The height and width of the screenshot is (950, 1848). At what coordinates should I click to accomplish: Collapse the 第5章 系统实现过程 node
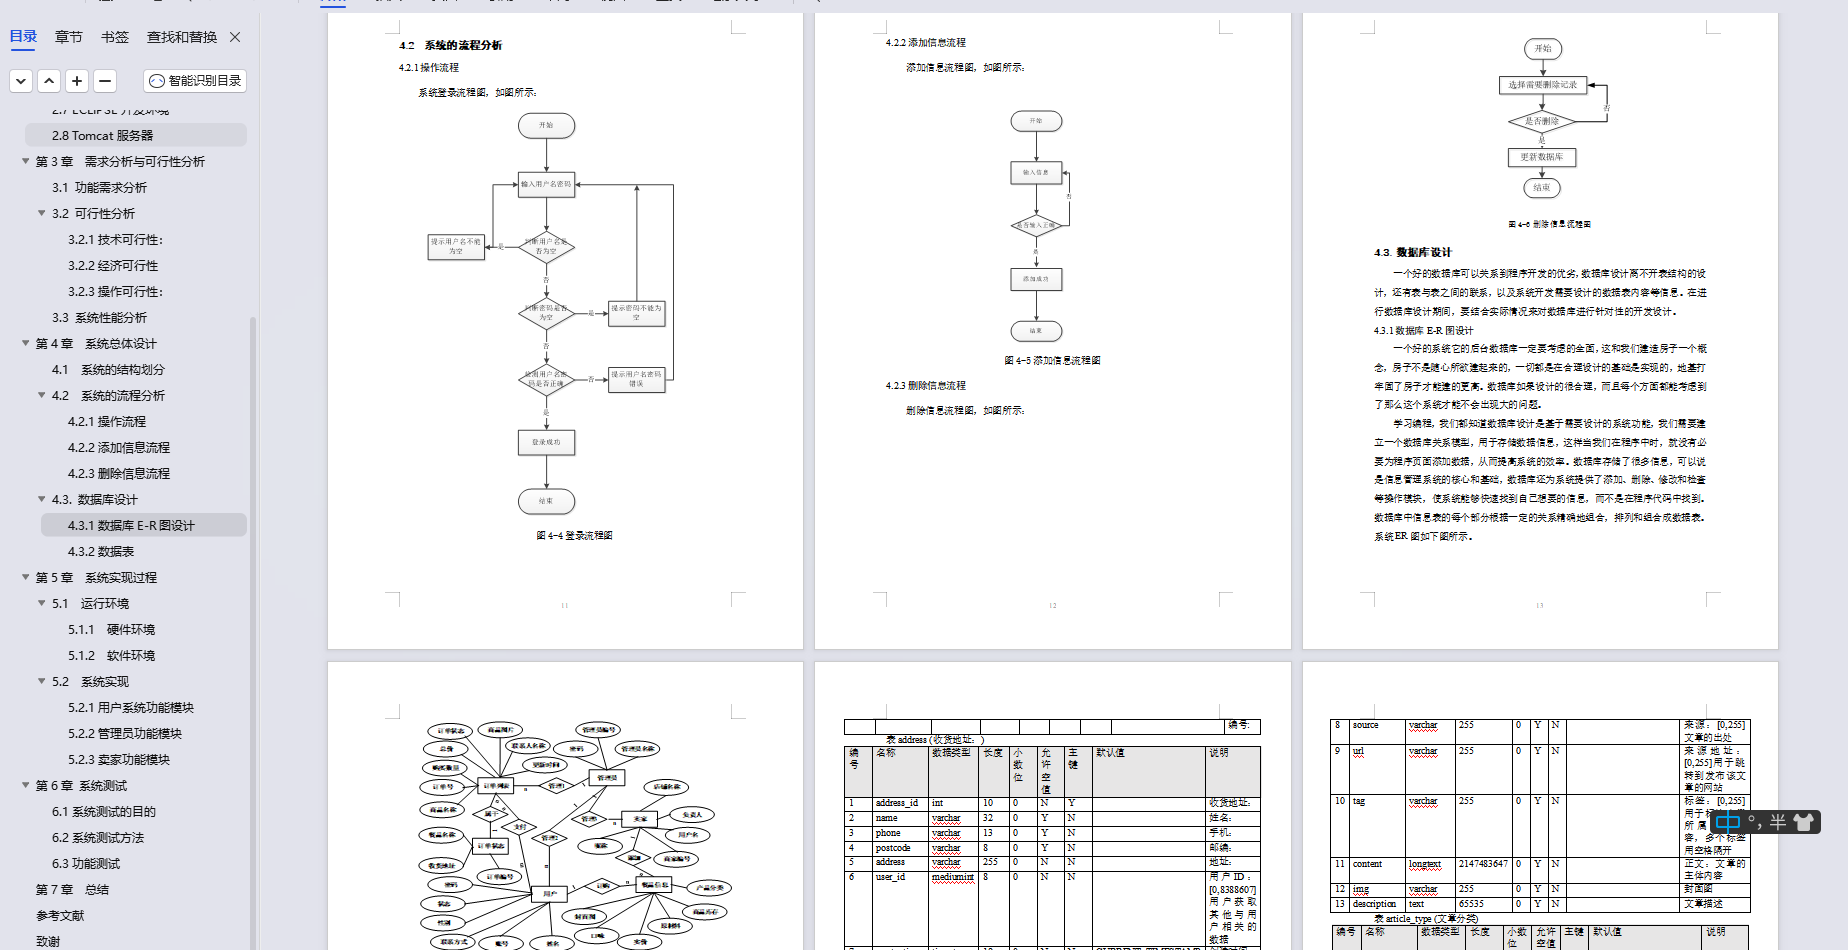point(26,577)
